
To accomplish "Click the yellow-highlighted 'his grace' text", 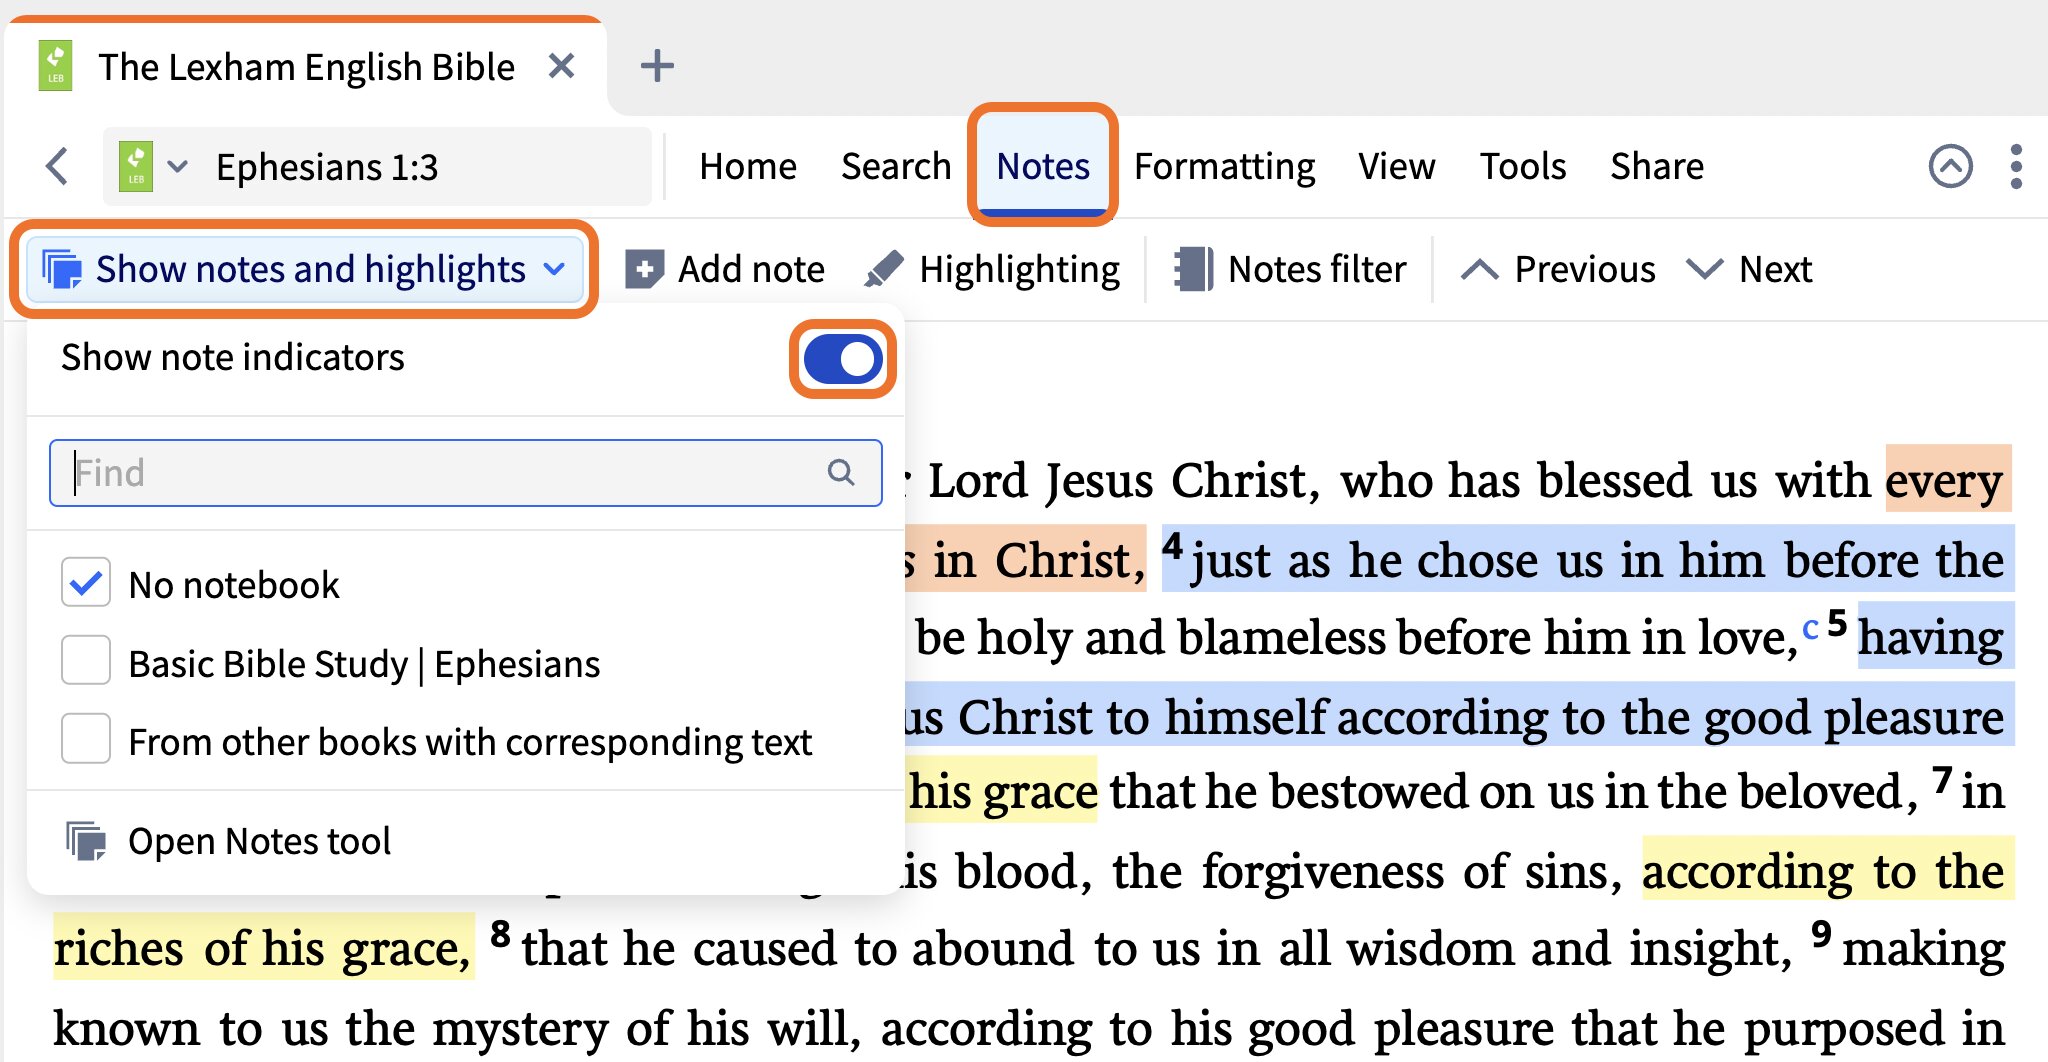I will tap(1003, 792).
